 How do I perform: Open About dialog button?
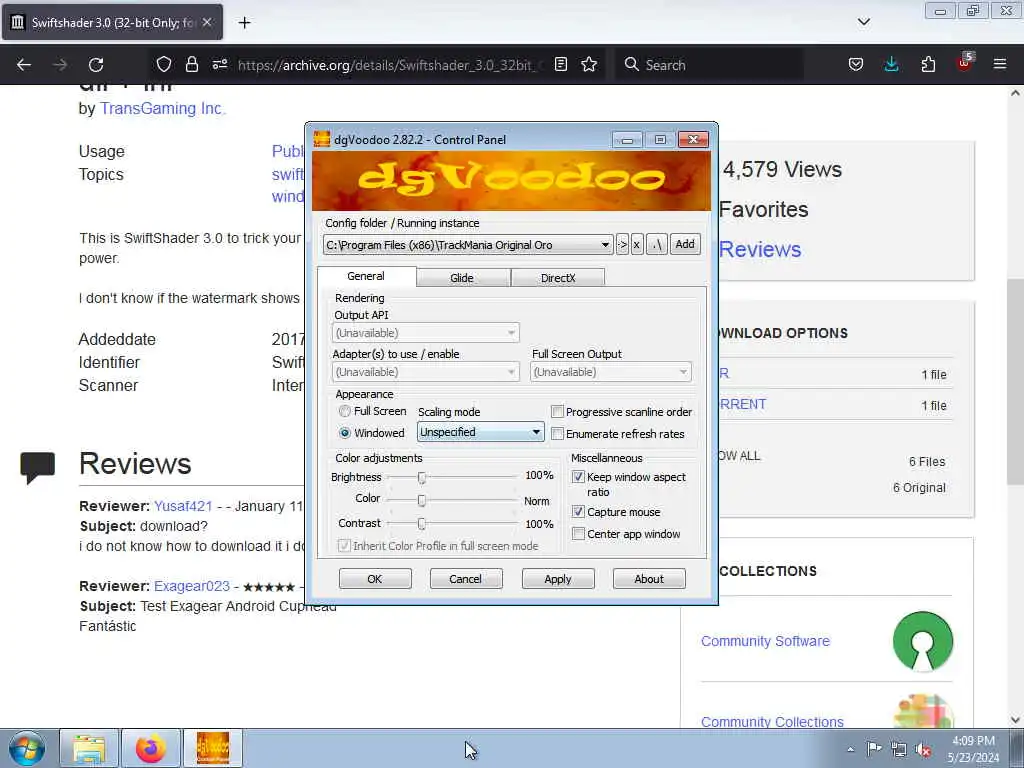tap(648, 579)
